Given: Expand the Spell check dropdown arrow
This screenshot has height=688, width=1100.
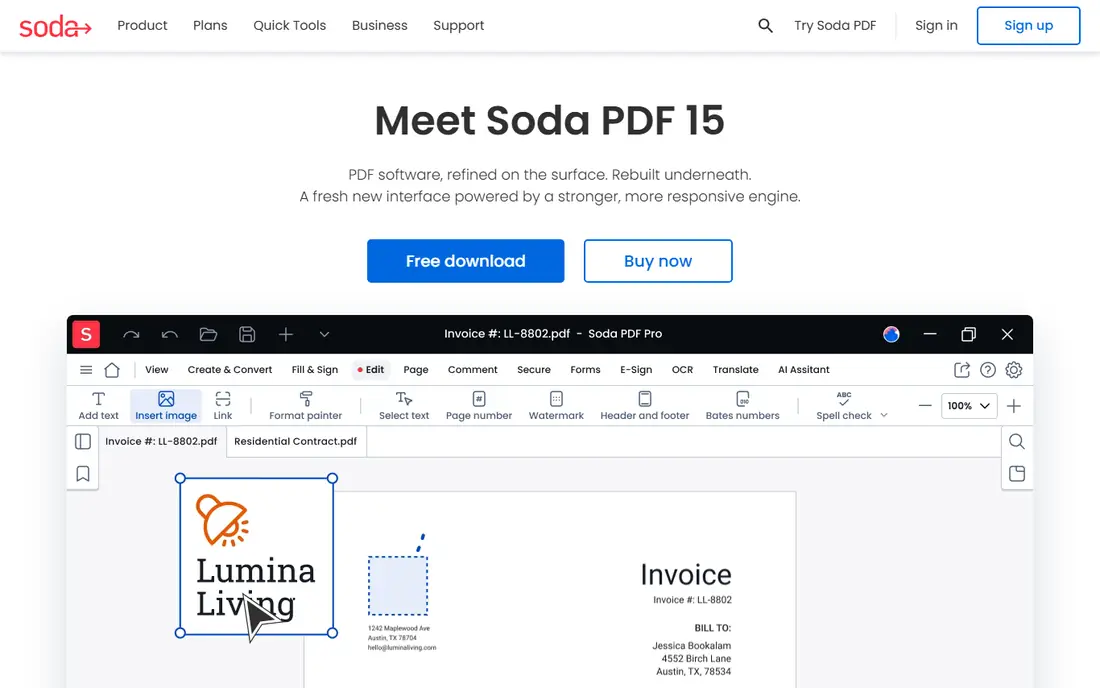Looking at the screenshot, I should (x=884, y=415).
